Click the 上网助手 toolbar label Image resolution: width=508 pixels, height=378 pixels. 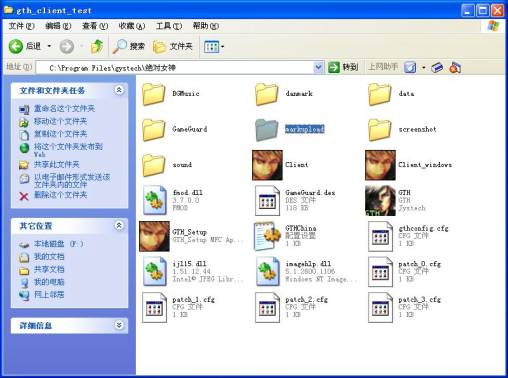383,67
